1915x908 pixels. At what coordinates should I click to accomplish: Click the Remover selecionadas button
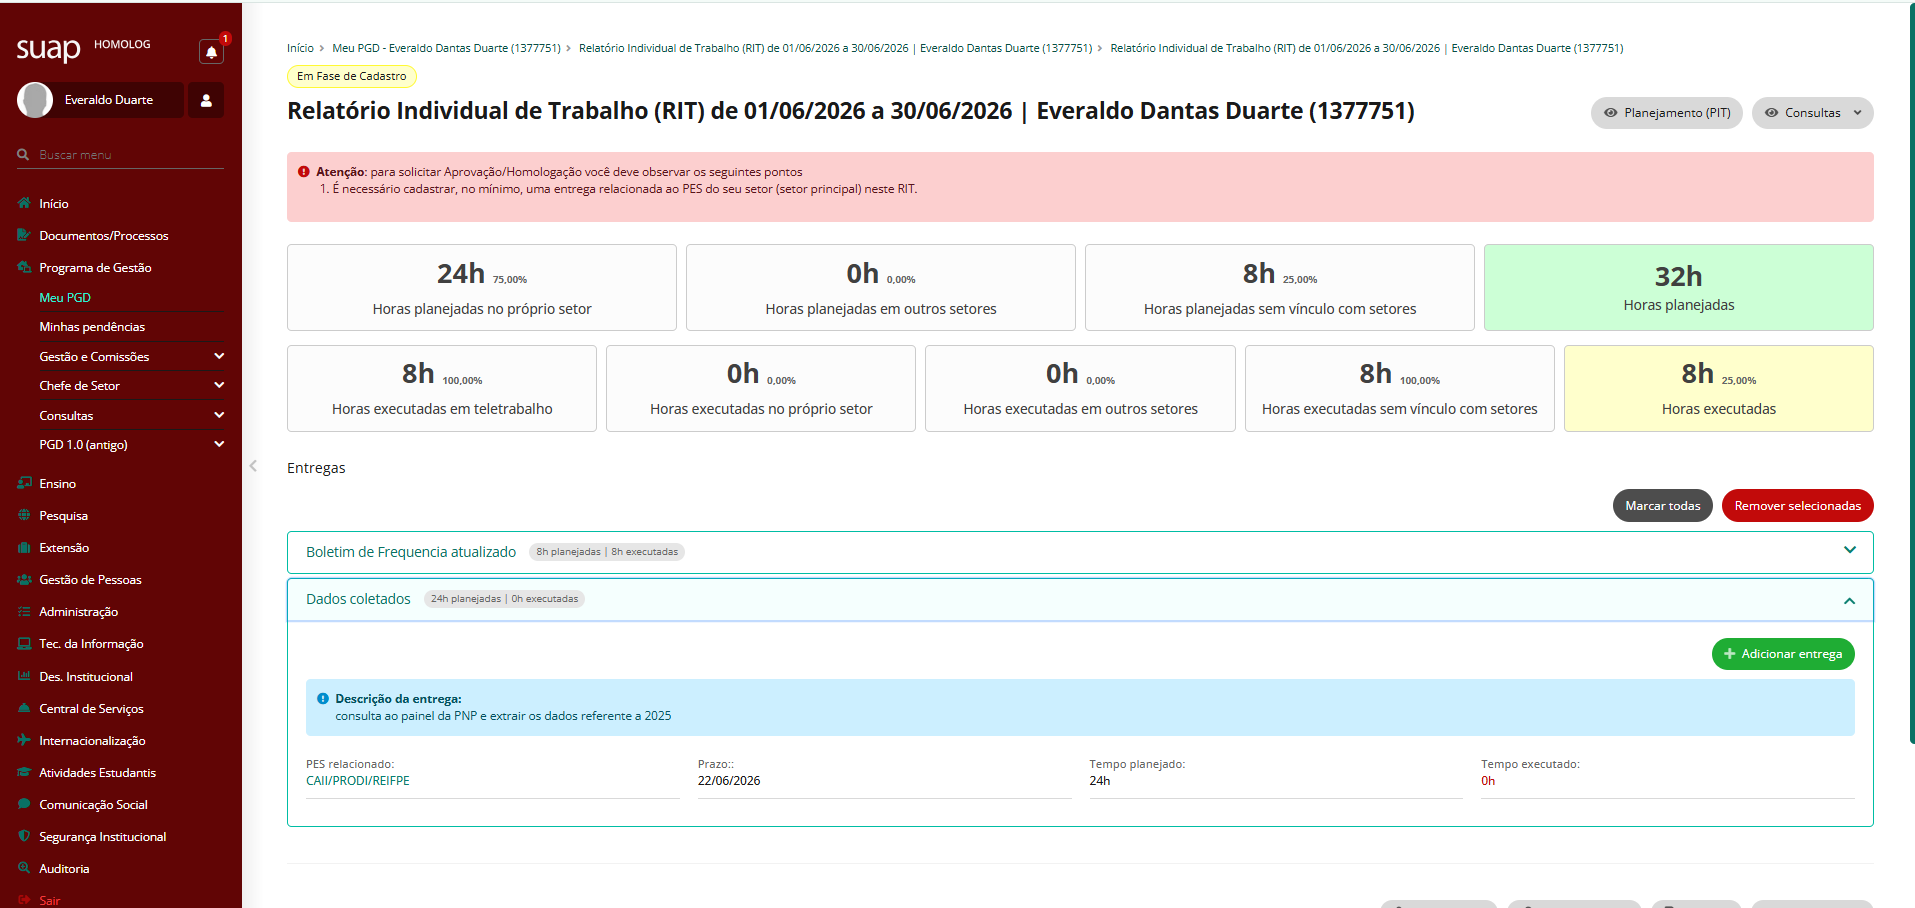point(1797,506)
